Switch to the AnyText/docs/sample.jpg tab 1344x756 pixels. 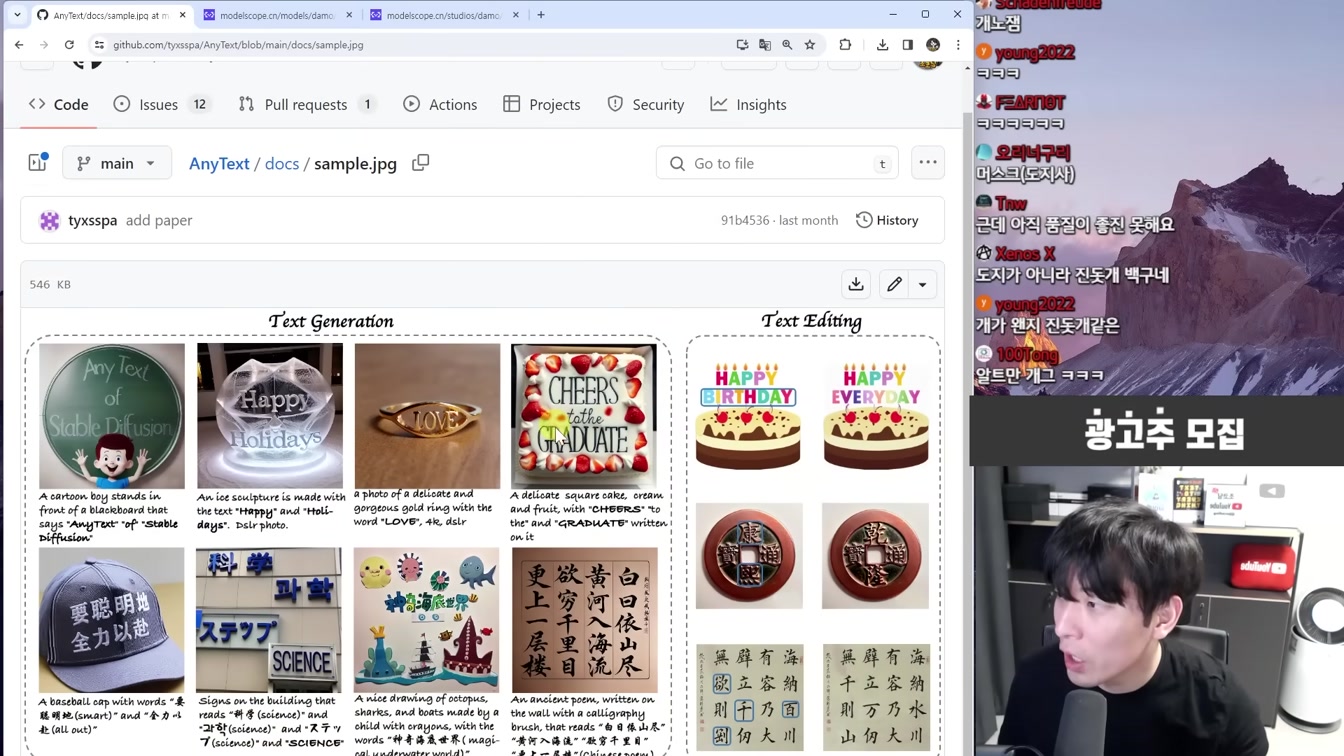tap(110, 15)
